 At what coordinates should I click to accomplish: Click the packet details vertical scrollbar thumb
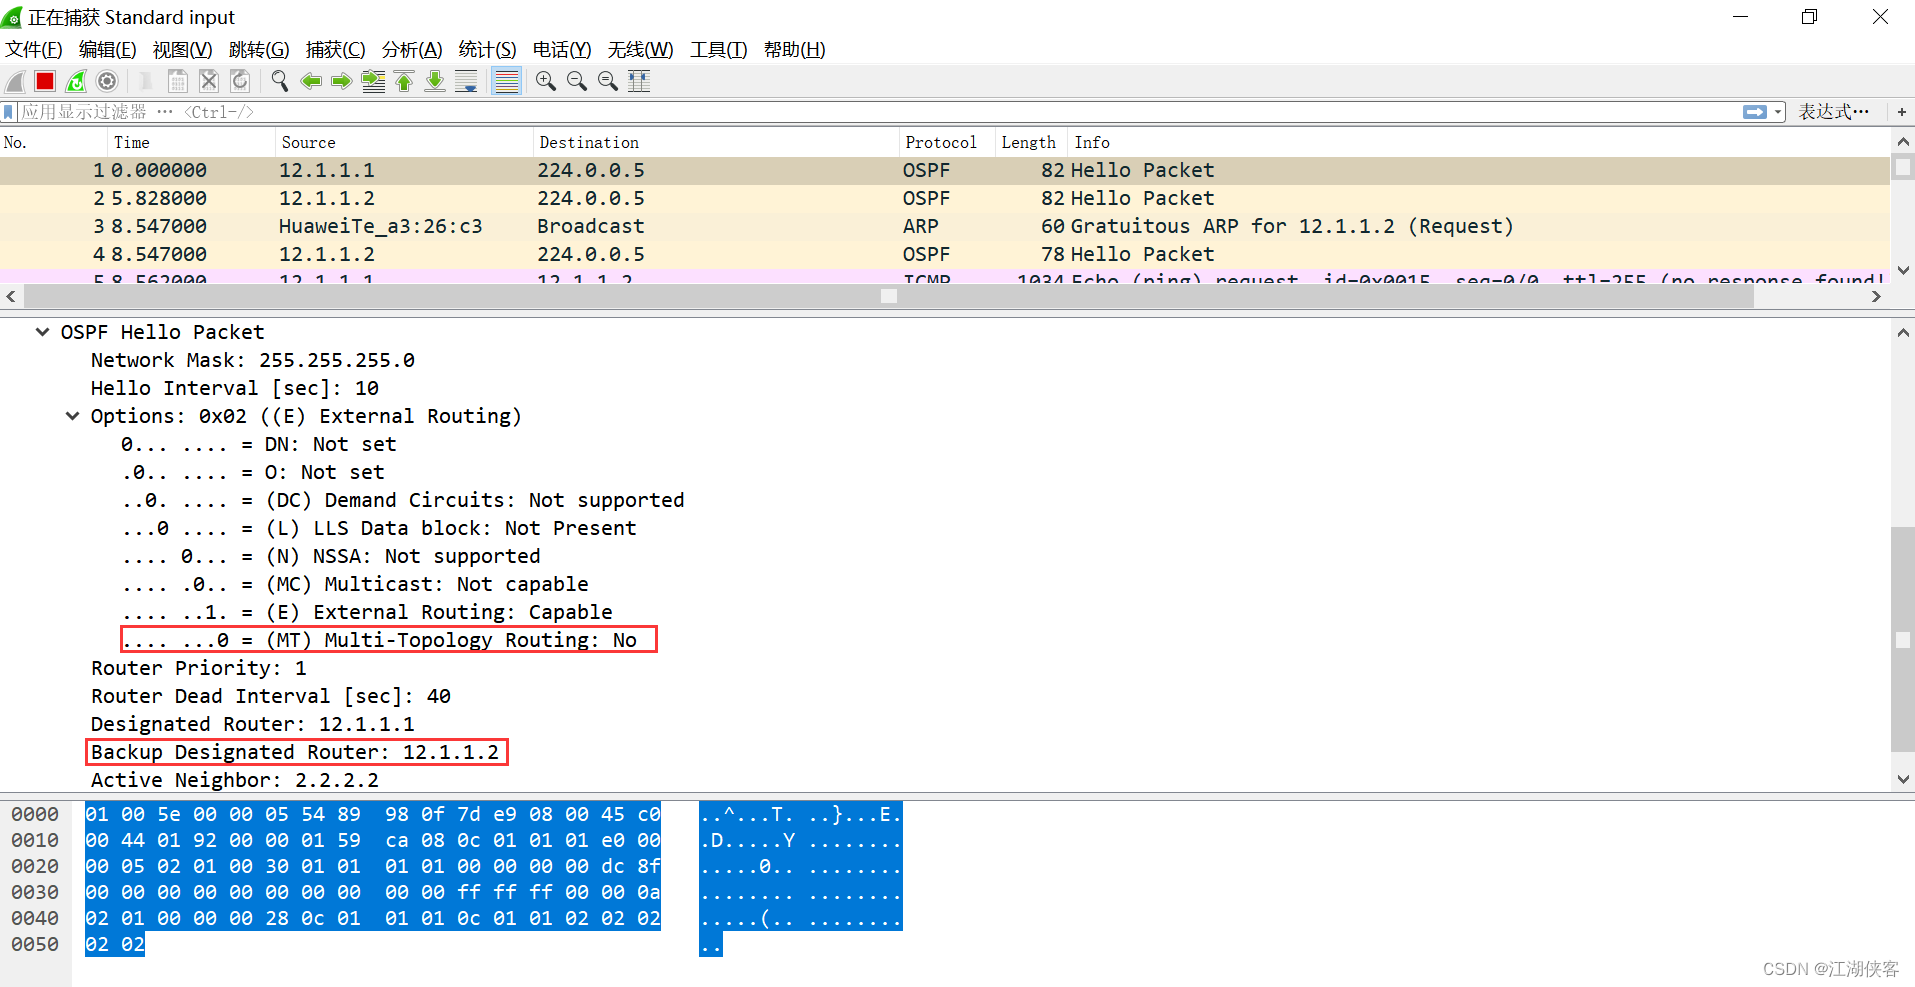pyautogui.click(x=1902, y=639)
